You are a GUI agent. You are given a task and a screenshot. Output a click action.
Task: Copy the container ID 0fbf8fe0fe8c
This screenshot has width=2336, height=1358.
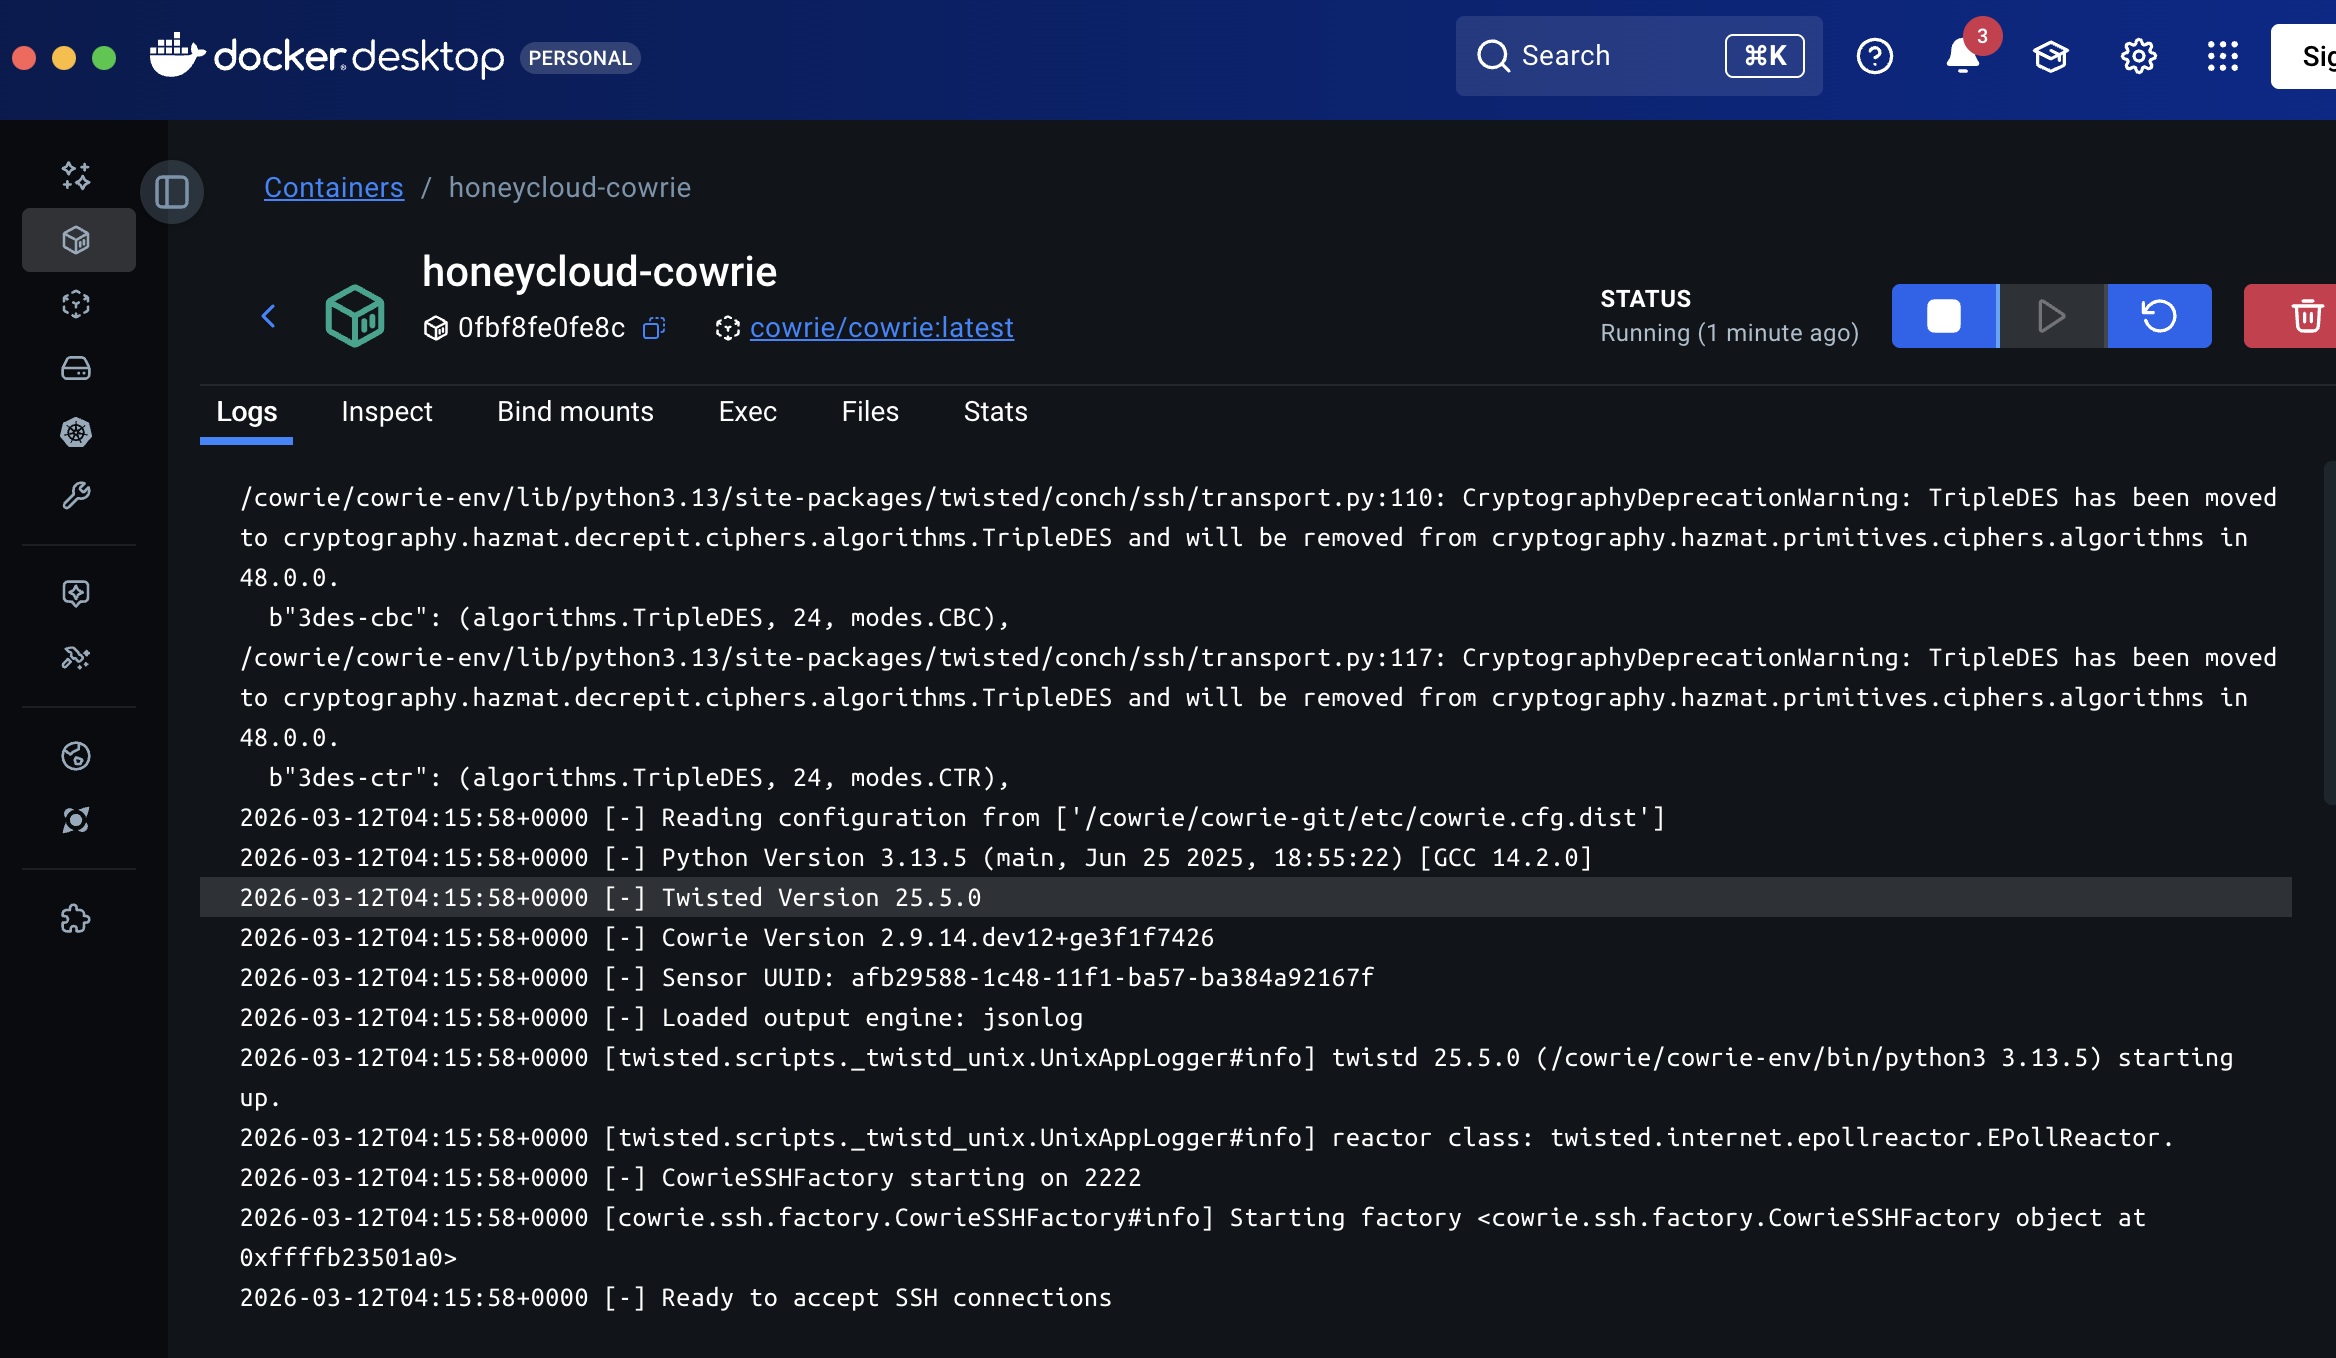point(654,328)
